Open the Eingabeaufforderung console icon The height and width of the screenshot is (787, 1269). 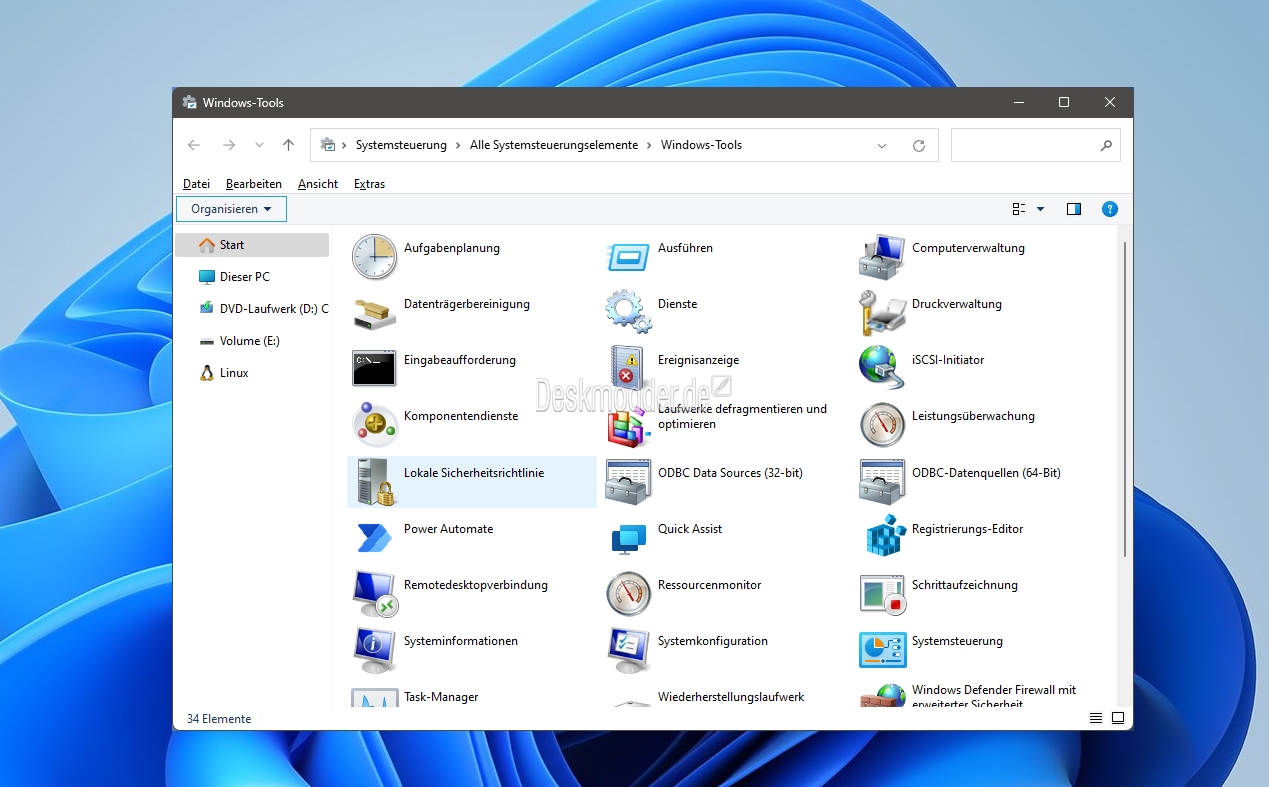click(x=374, y=368)
